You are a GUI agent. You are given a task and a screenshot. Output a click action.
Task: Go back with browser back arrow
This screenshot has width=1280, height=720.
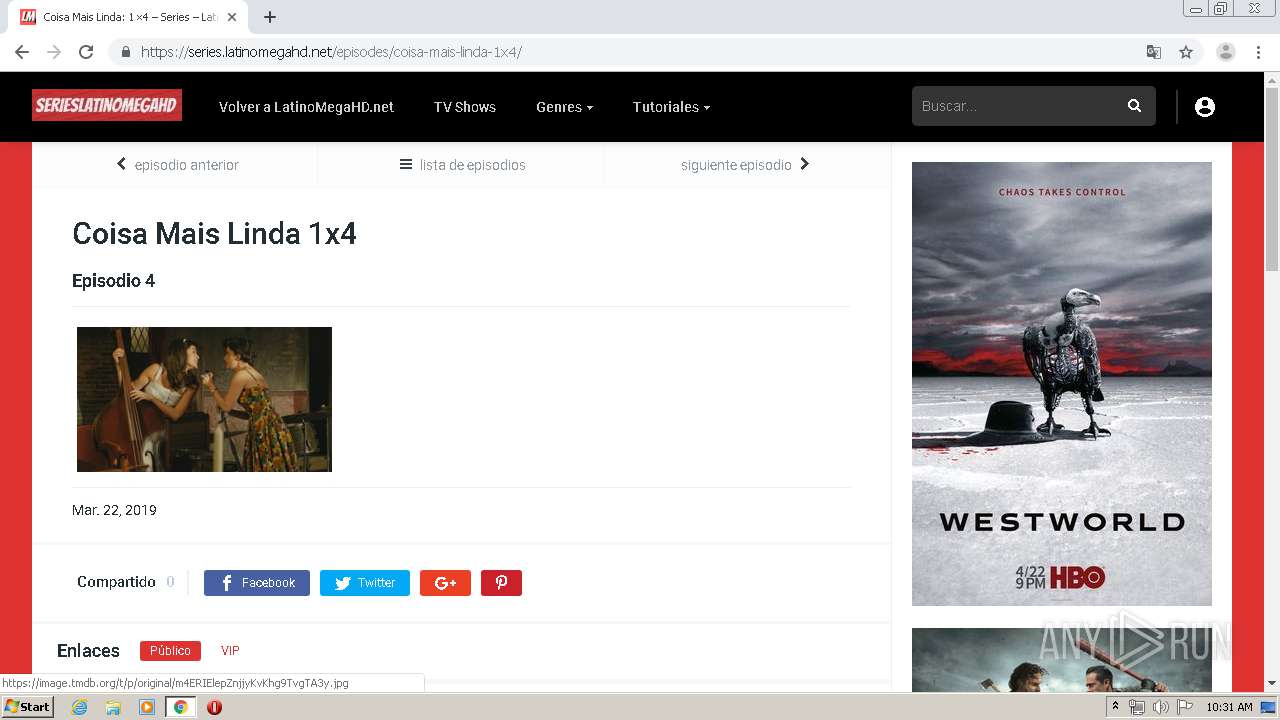22,52
